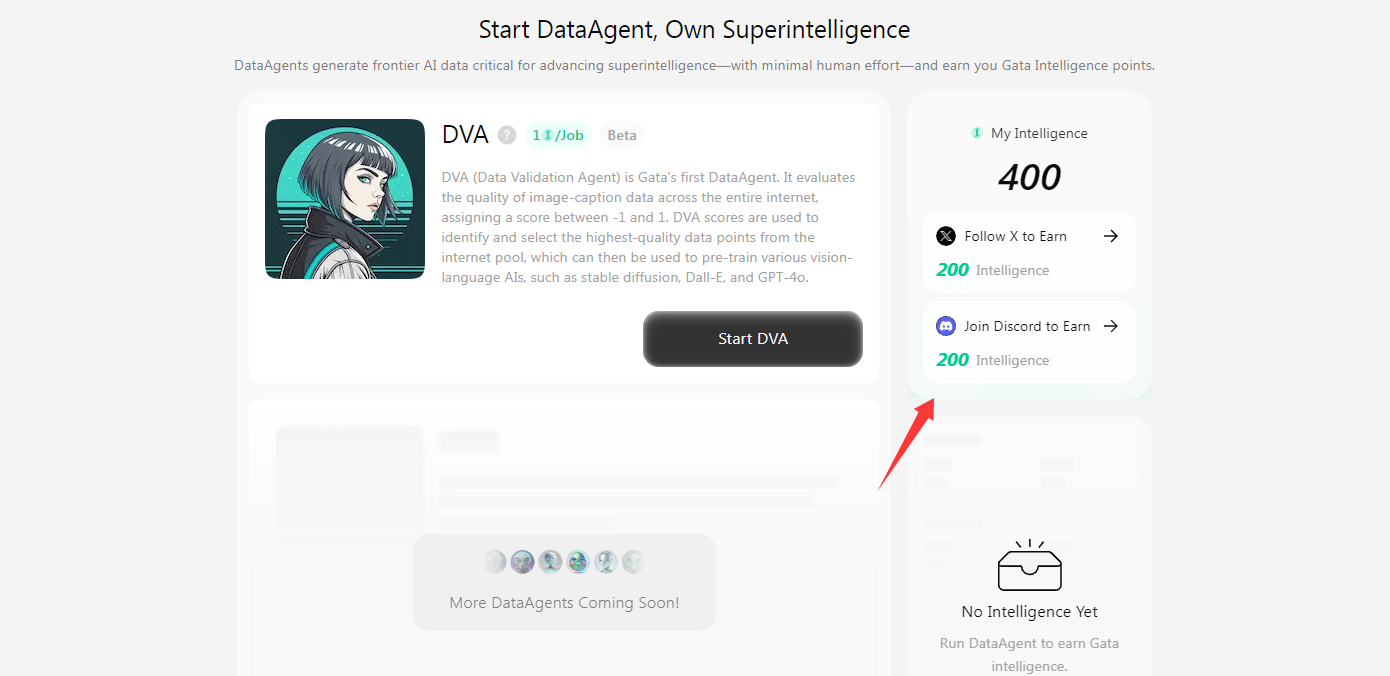Viewport: 1390px width, 676px height.
Task: Click the DVA help question mark icon
Action: 505,135
